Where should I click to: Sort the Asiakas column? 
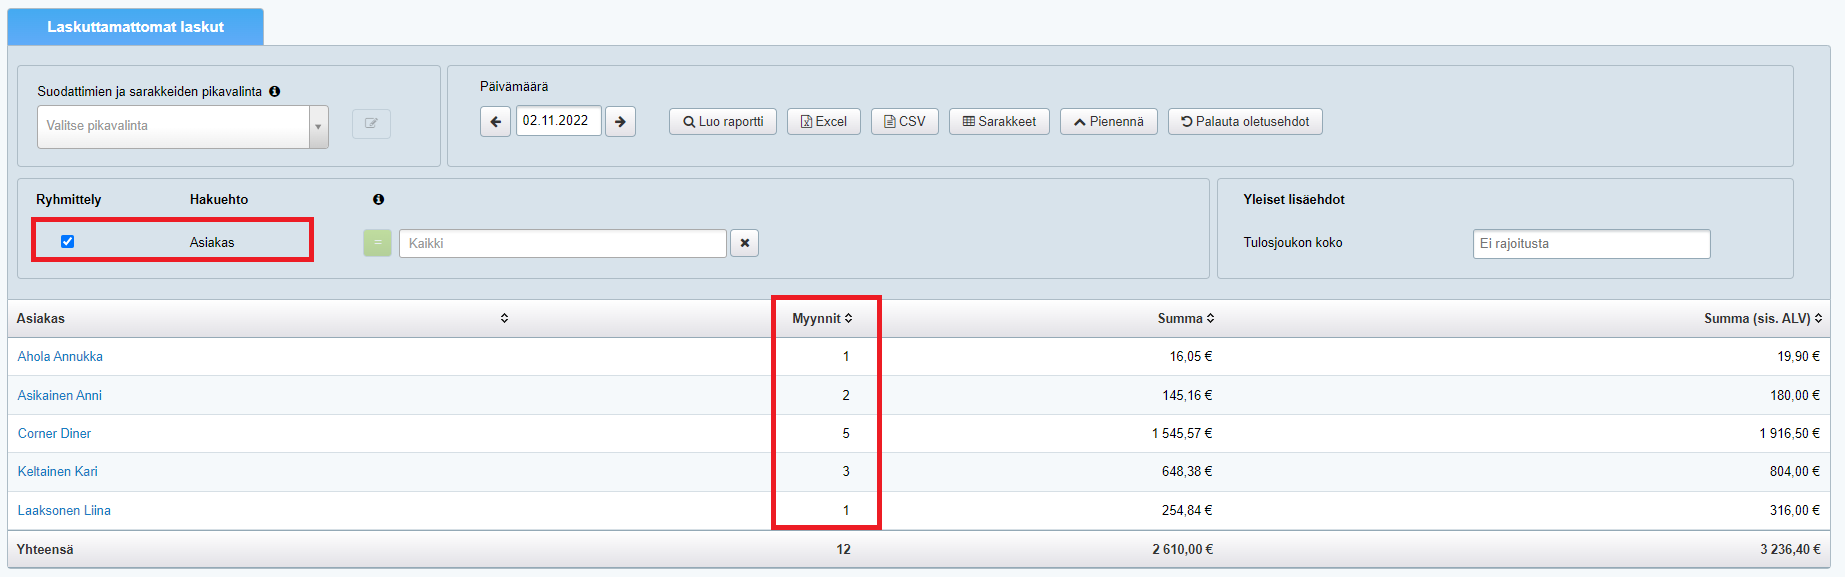coord(504,318)
